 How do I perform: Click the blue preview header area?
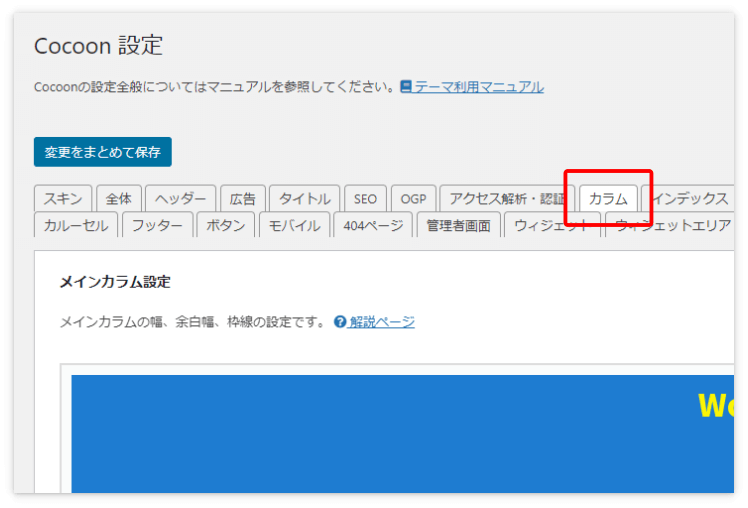click(403, 434)
